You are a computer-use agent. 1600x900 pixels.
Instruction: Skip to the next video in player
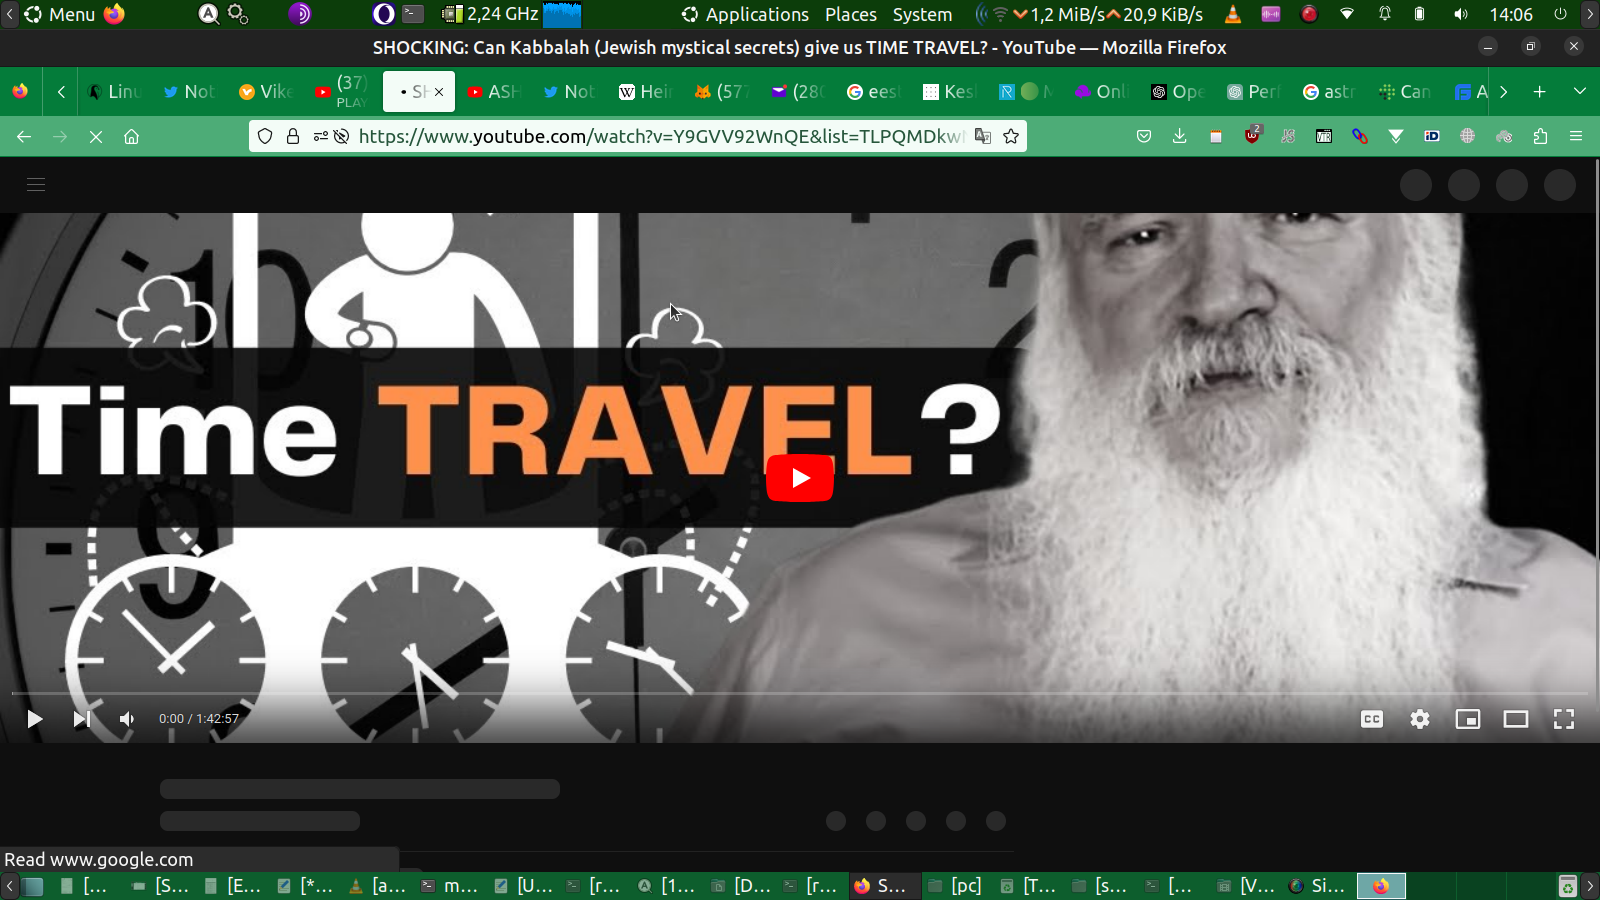point(82,719)
